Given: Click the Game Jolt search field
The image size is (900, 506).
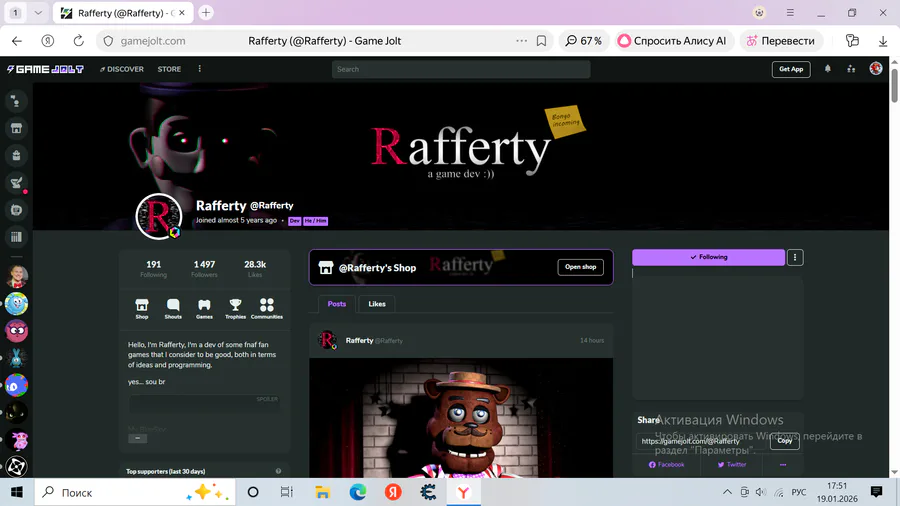Looking at the screenshot, I should (x=461, y=69).
